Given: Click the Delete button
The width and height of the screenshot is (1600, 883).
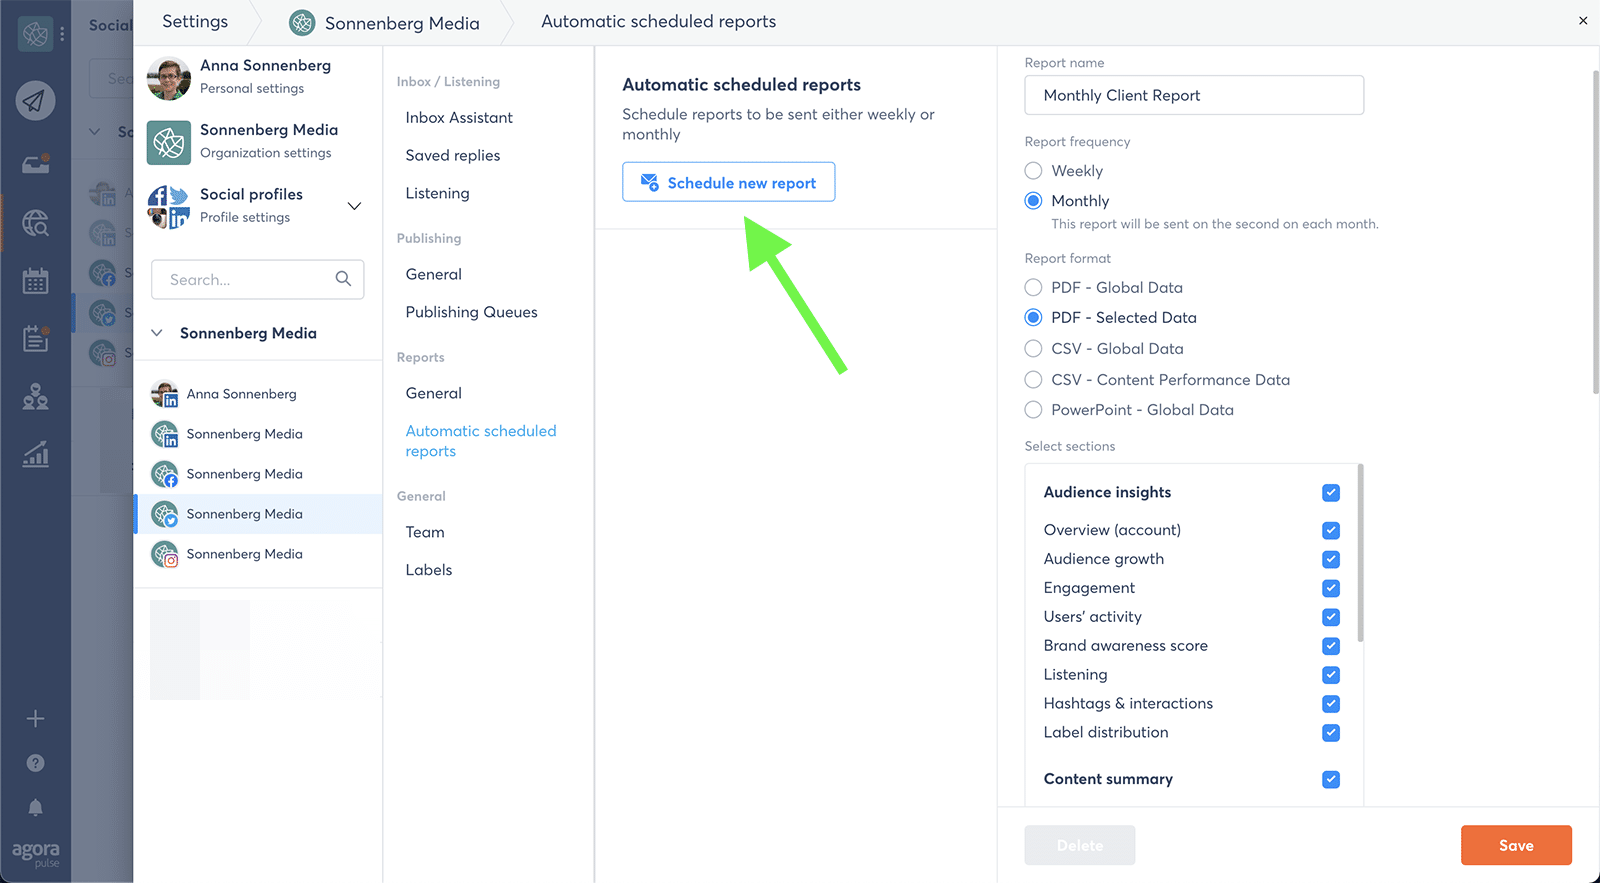Looking at the screenshot, I should pyautogui.click(x=1080, y=845).
